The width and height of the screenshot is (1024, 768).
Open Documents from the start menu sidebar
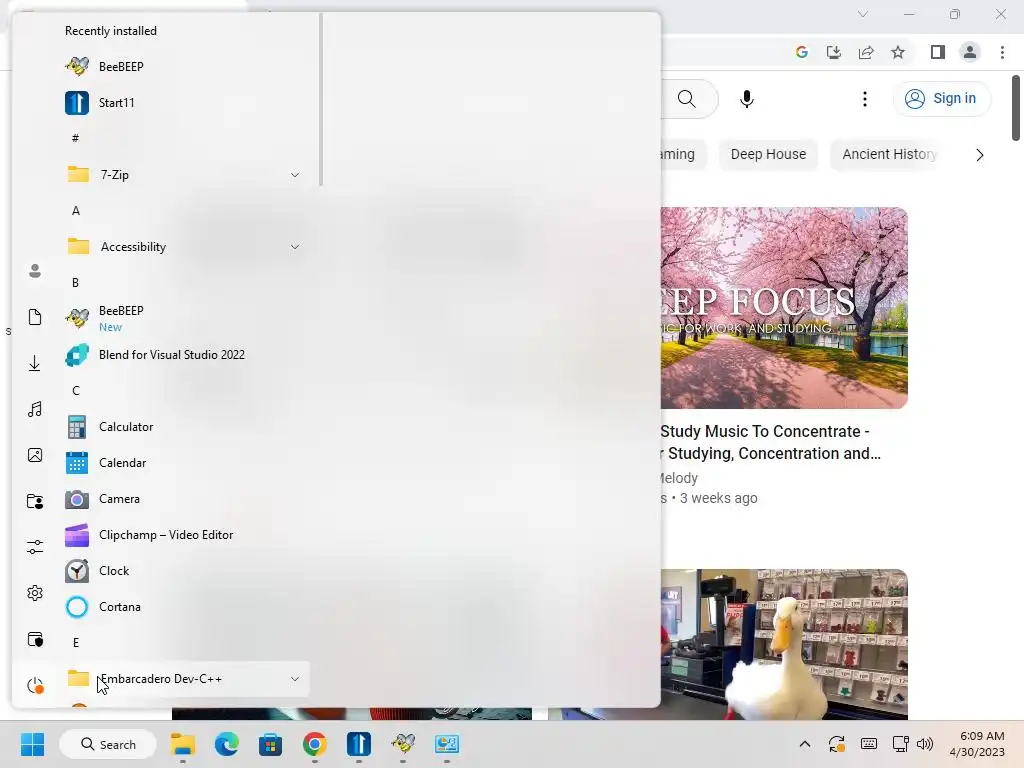35,317
